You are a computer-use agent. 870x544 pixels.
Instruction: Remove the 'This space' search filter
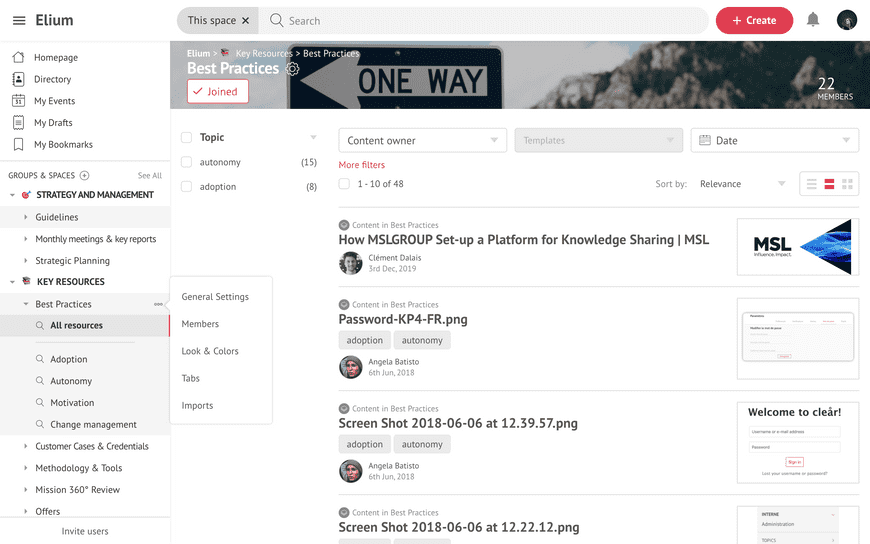[x=246, y=21]
